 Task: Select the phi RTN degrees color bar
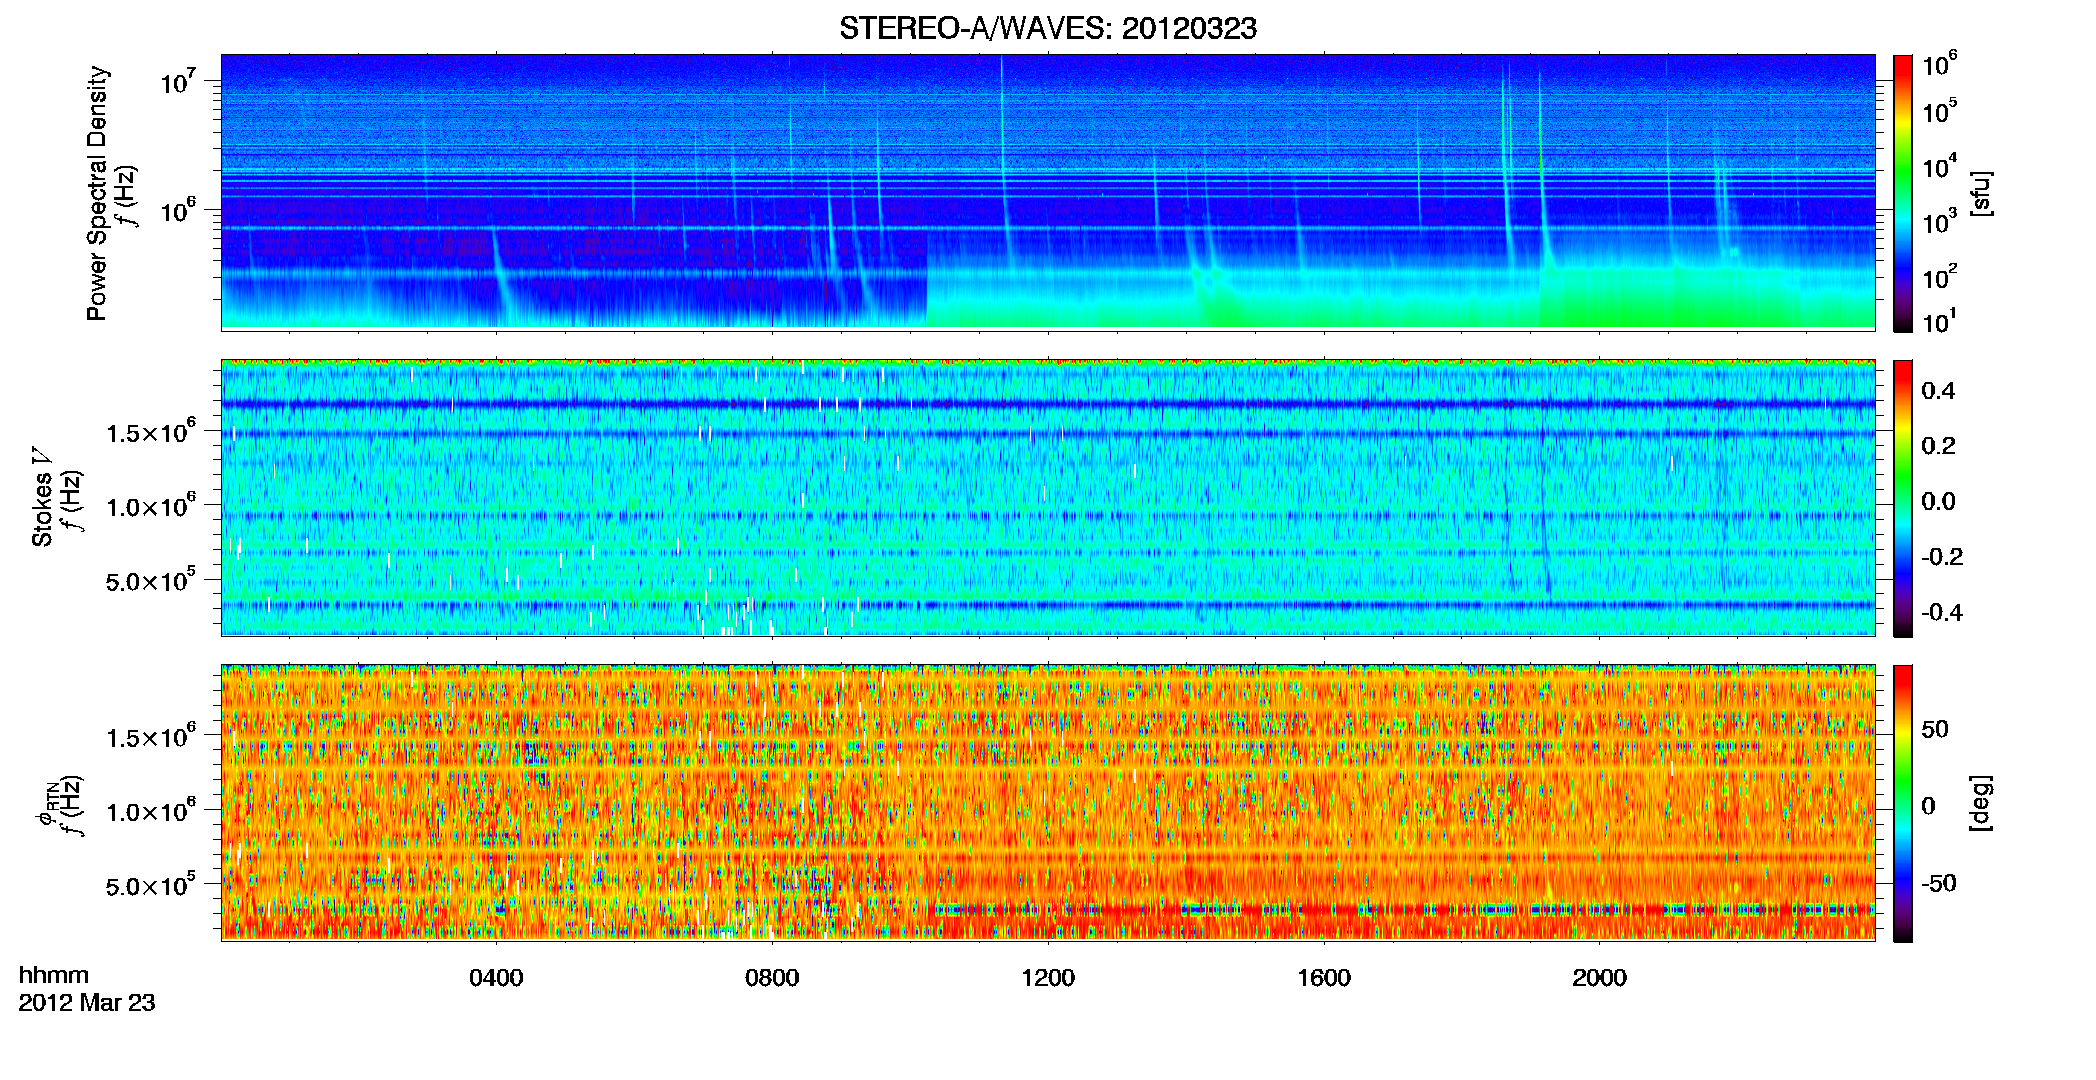click(1903, 803)
